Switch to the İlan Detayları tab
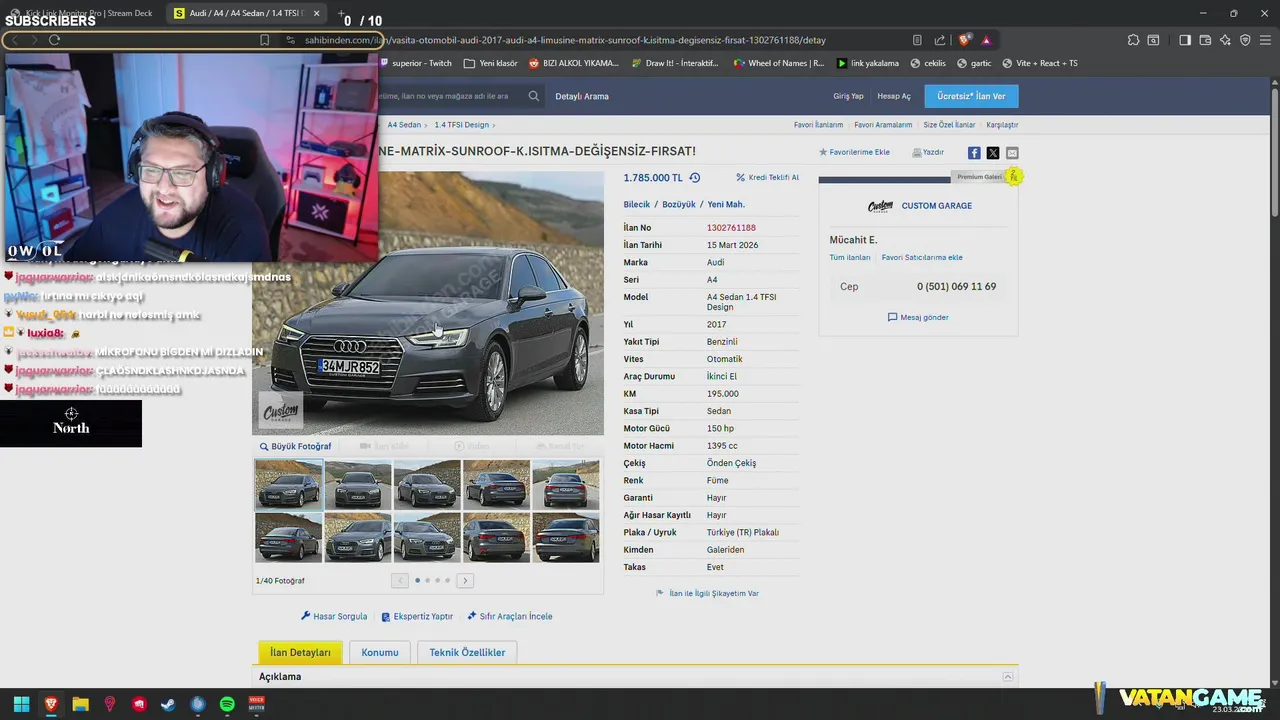Image resolution: width=1280 pixels, height=720 pixels. coord(300,653)
